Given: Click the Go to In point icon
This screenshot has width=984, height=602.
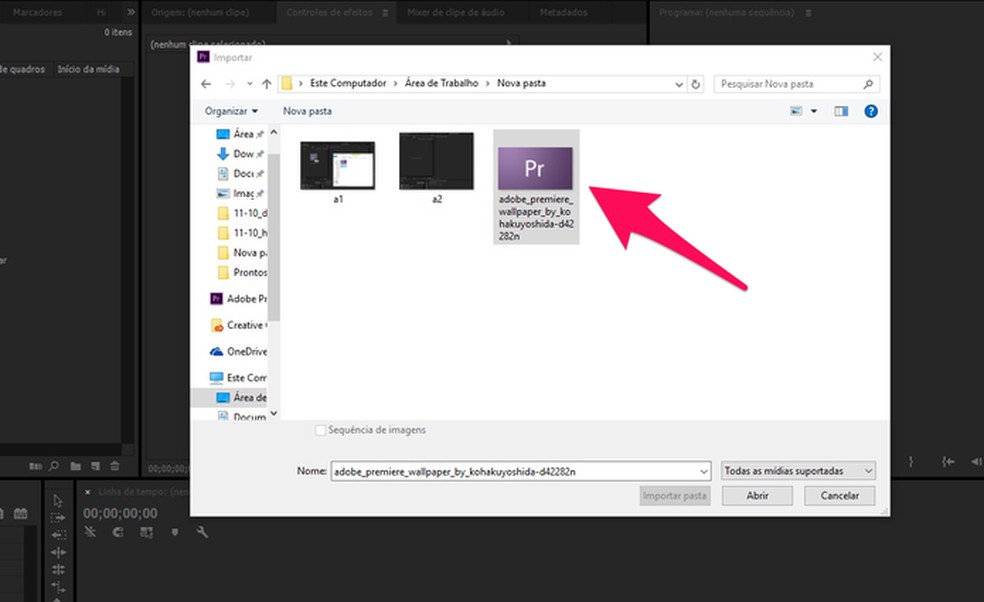Looking at the screenshot, I should [x=948, y=461].
